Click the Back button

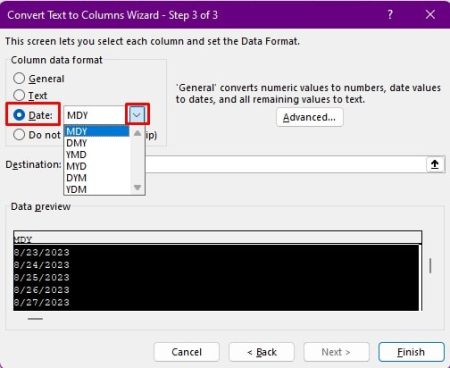click(x=262, y=352)
